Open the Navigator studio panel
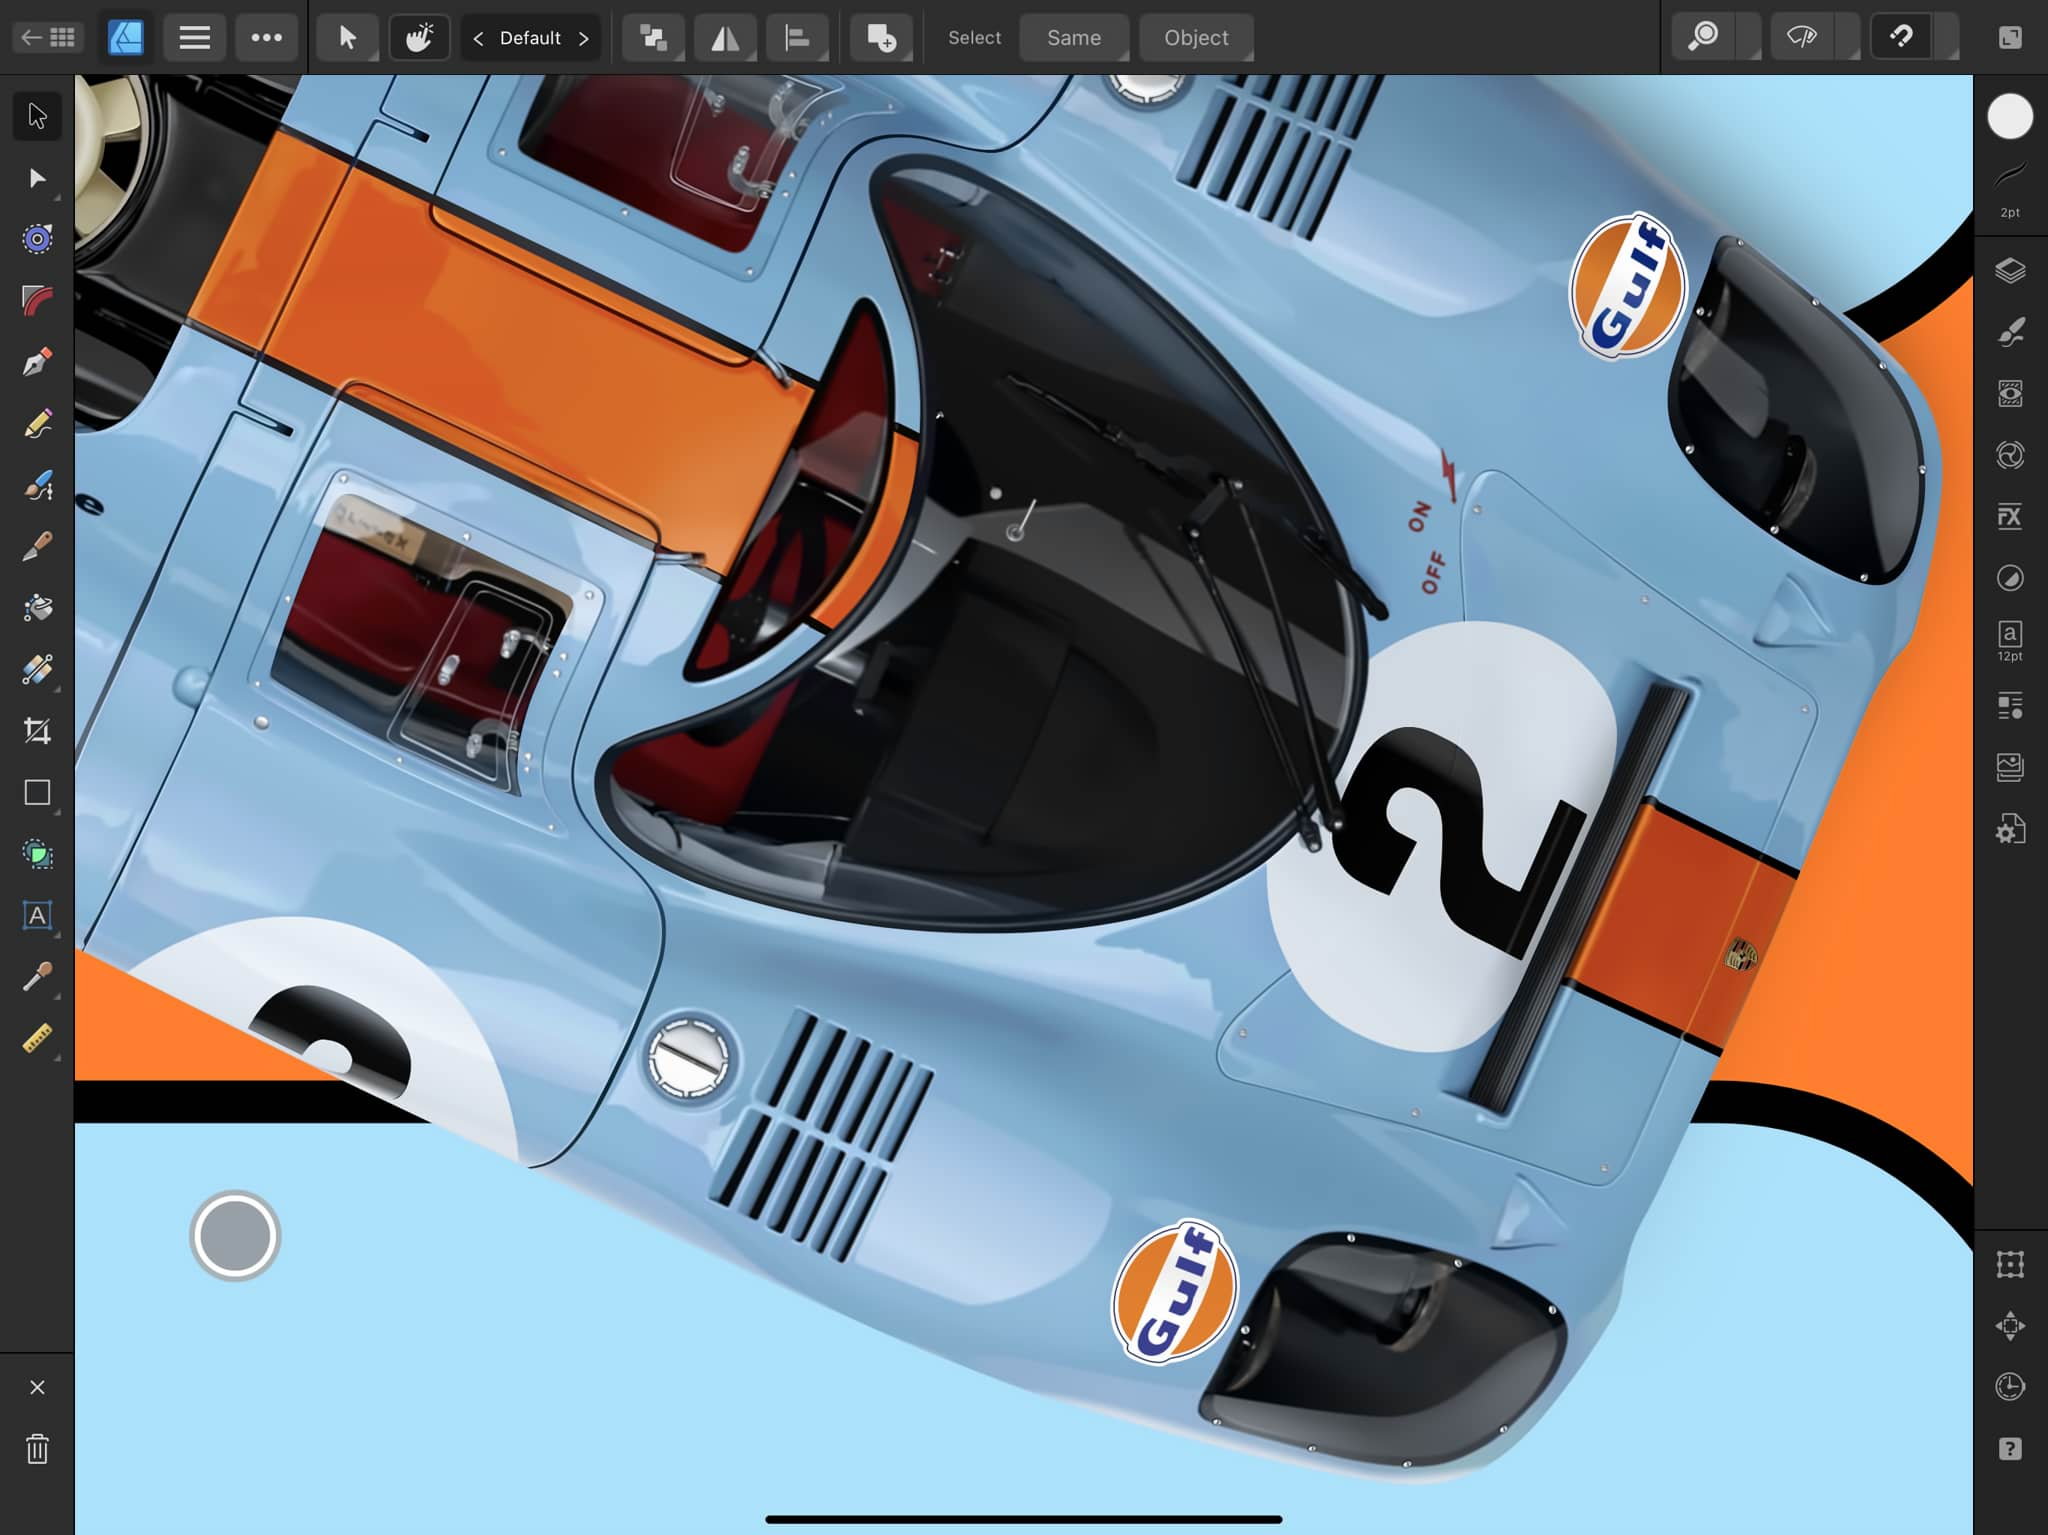The image size is (2048, 1535). coord(2010,1326)
